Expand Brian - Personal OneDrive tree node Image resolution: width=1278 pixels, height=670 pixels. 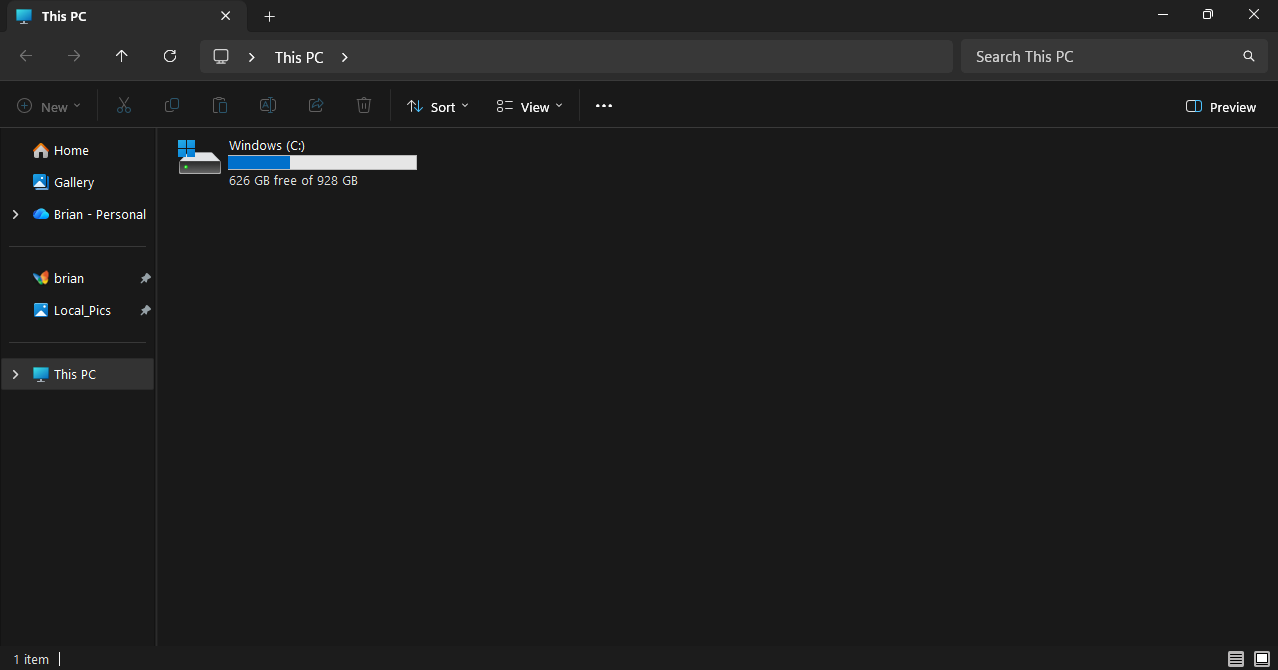tap(15, 214)
